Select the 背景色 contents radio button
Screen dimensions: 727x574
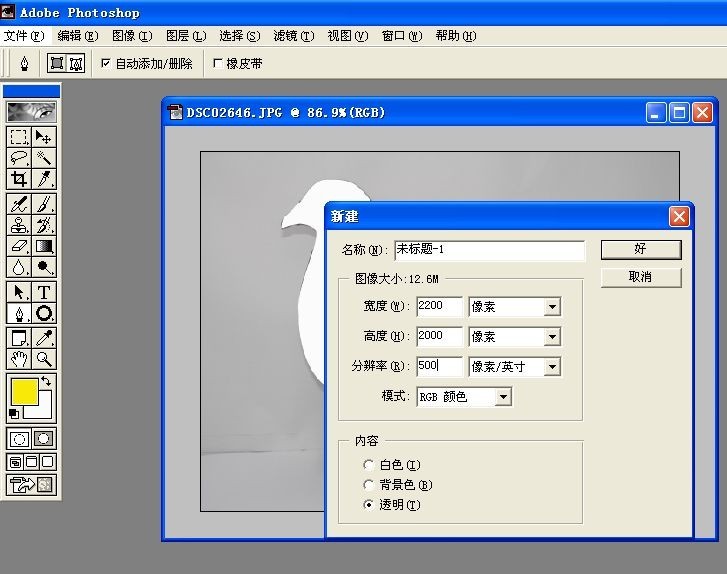pyautogui.click(x=369, y=485)
